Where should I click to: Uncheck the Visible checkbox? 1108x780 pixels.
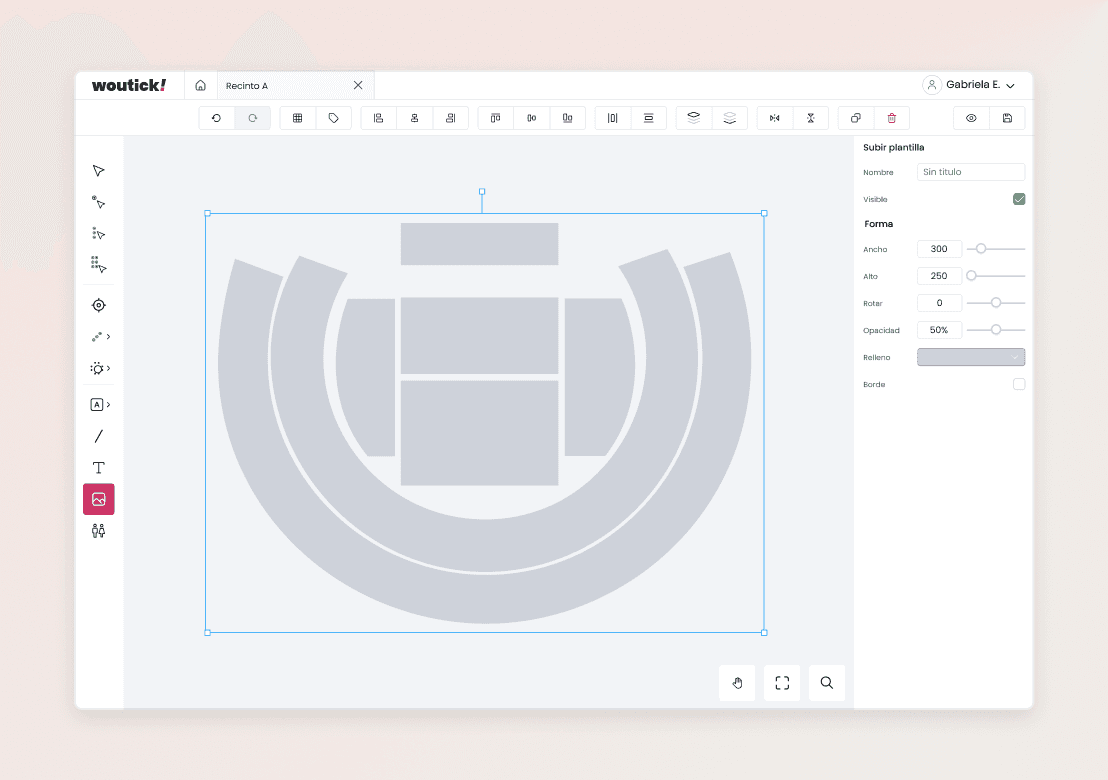click(x=1019, y=199)
